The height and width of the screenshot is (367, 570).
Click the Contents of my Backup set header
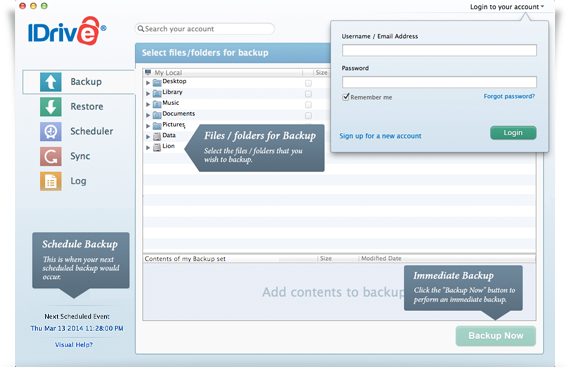(185, 259)
